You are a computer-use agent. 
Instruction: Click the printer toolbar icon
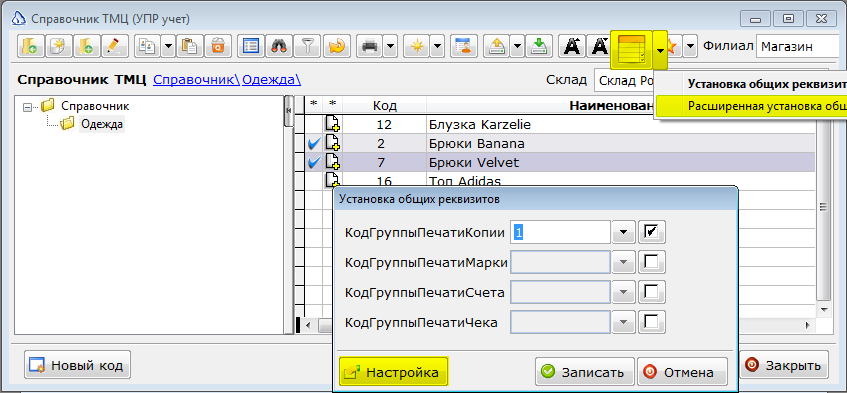click(x=370, y=46)
